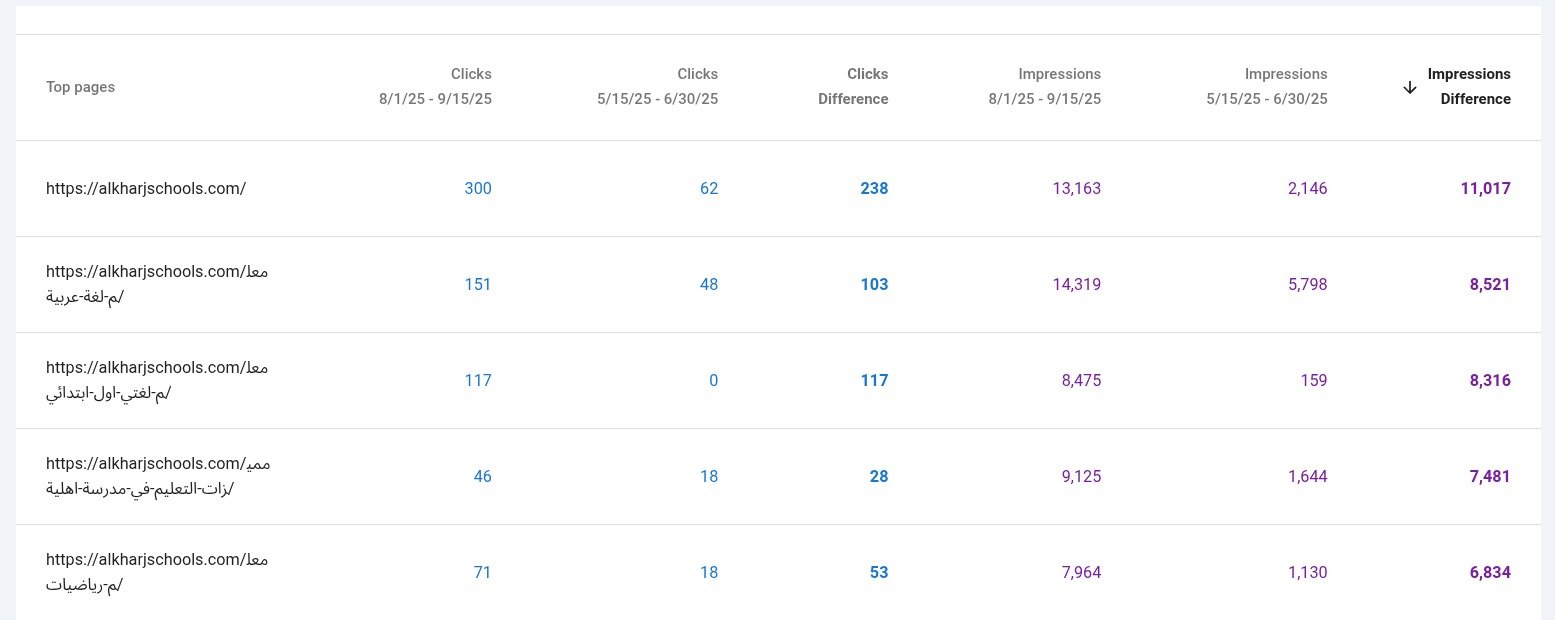This screenshot has height=620, width=1555.
Task: Open the مميزات-التعليم-في-مدرسة-اهلية page row
Action: click(158, 476)
